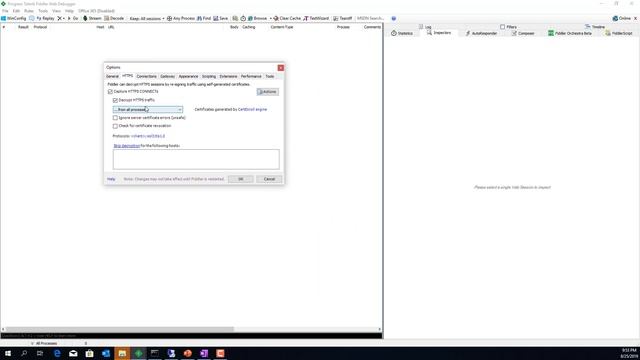Screen dimensions: 640x360
Task: Expand the from all processes dropdown
Action: tap(148, 109)
